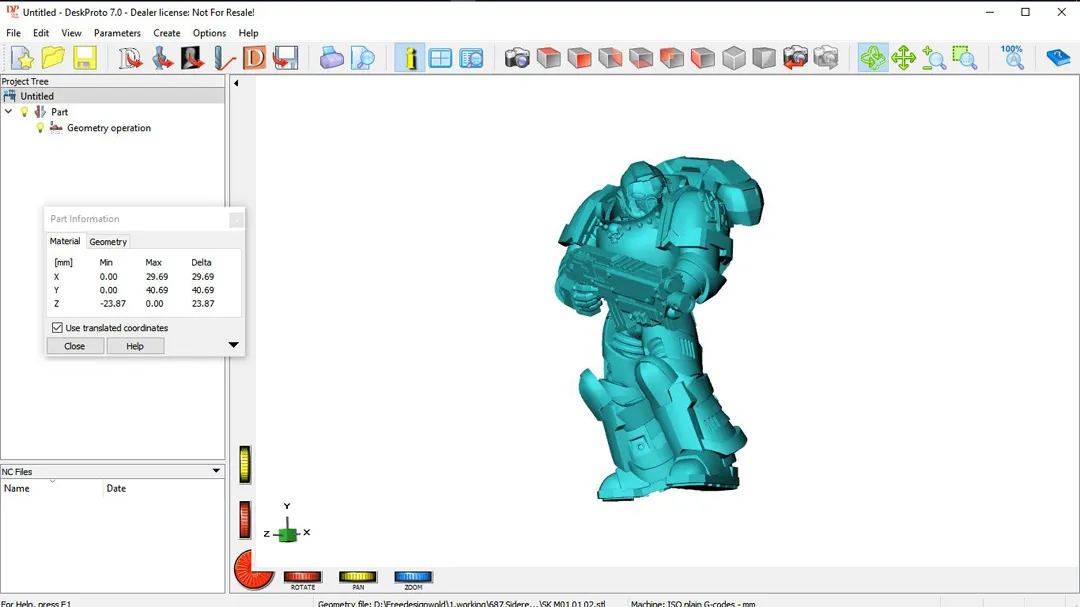Expand the Part Information dialog down arrow
Viewport: 1080px width, 607px height.
pyautogui.click(x=233, y=344)
